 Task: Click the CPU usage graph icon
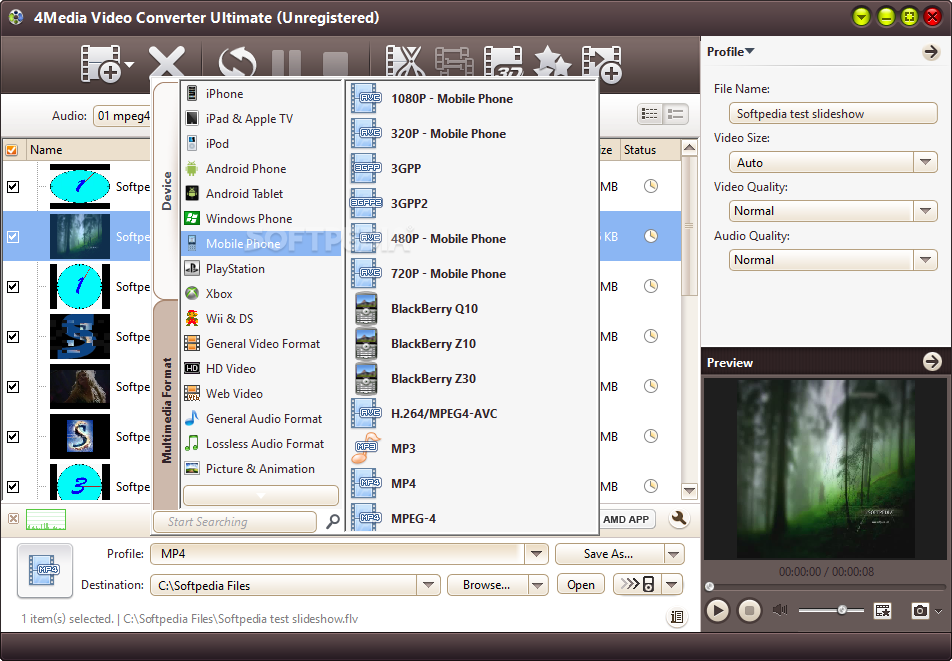point(46,519)
